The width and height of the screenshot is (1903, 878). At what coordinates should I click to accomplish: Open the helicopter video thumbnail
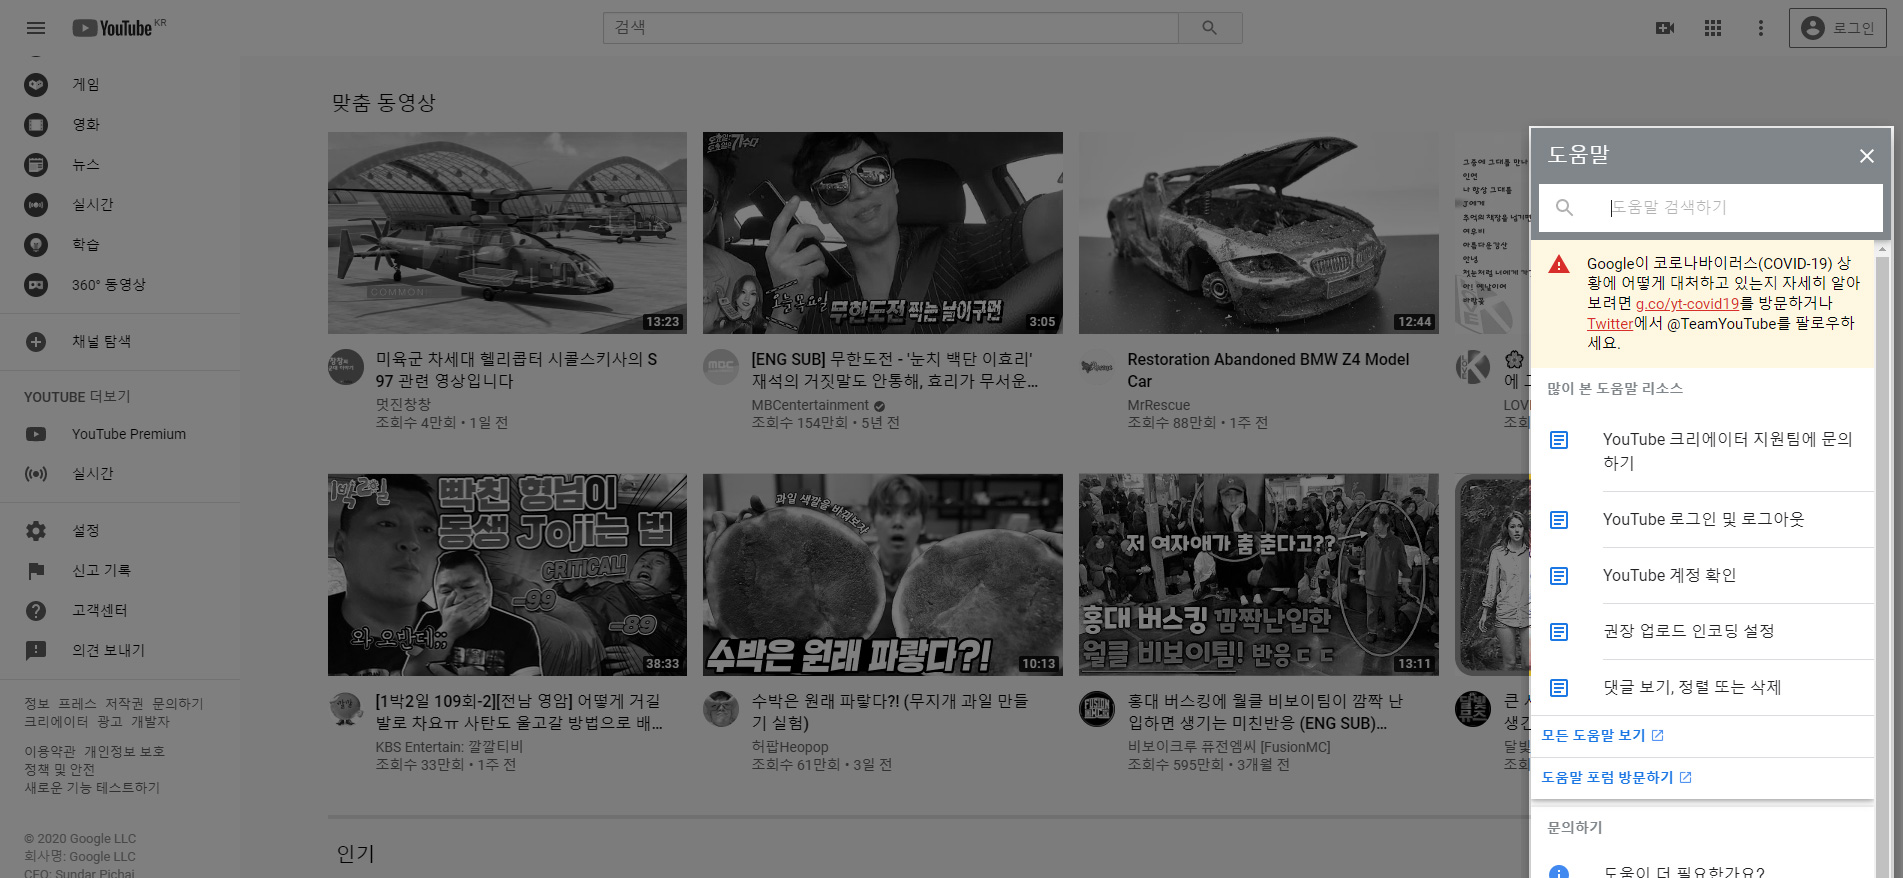pos(507,233)
